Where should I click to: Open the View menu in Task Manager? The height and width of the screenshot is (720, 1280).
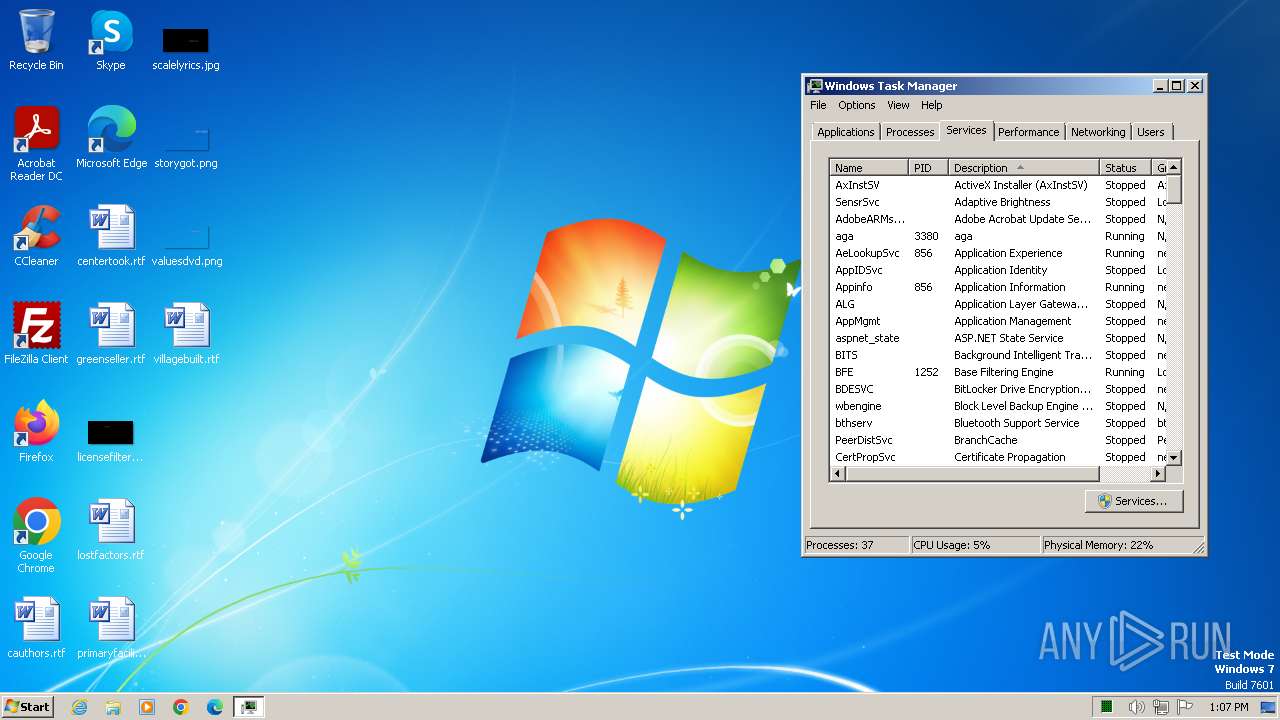pos(898,105)
